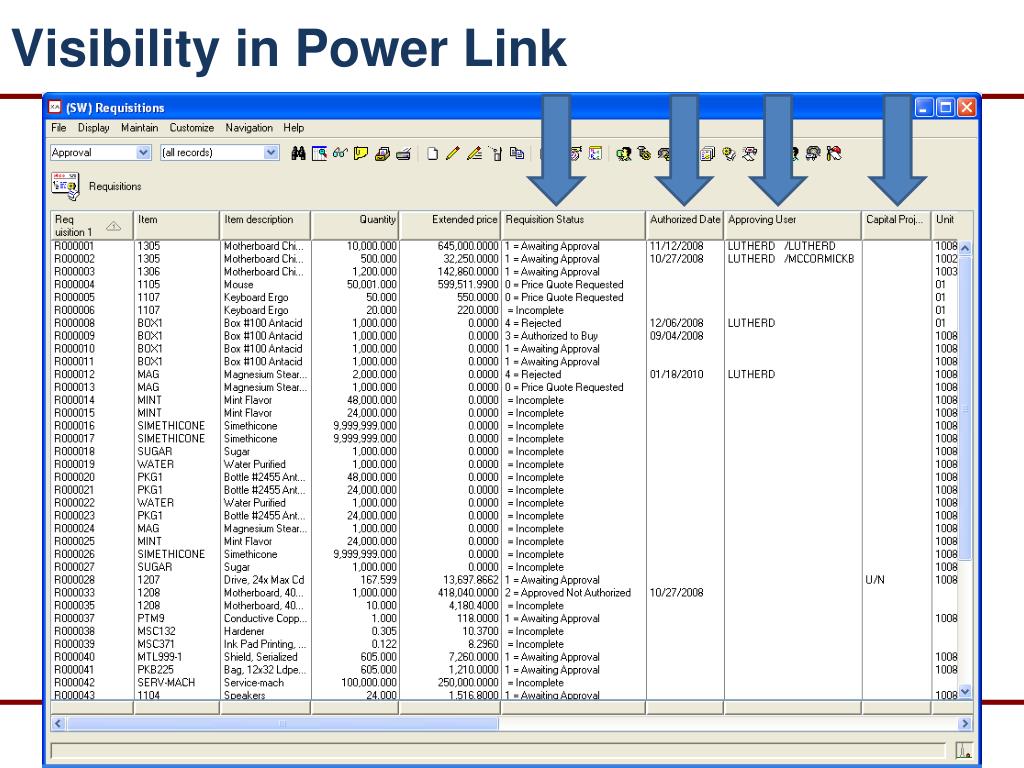Viewport: 1024px width, 768px height.
Task: Click the Requisition Status column header
Action: pyautogui.click(x=573, y=225)
